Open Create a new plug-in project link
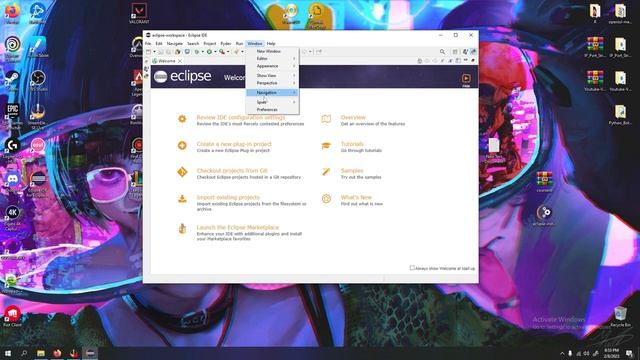This screenshot has height=360, width=640. tap(234, 144)
